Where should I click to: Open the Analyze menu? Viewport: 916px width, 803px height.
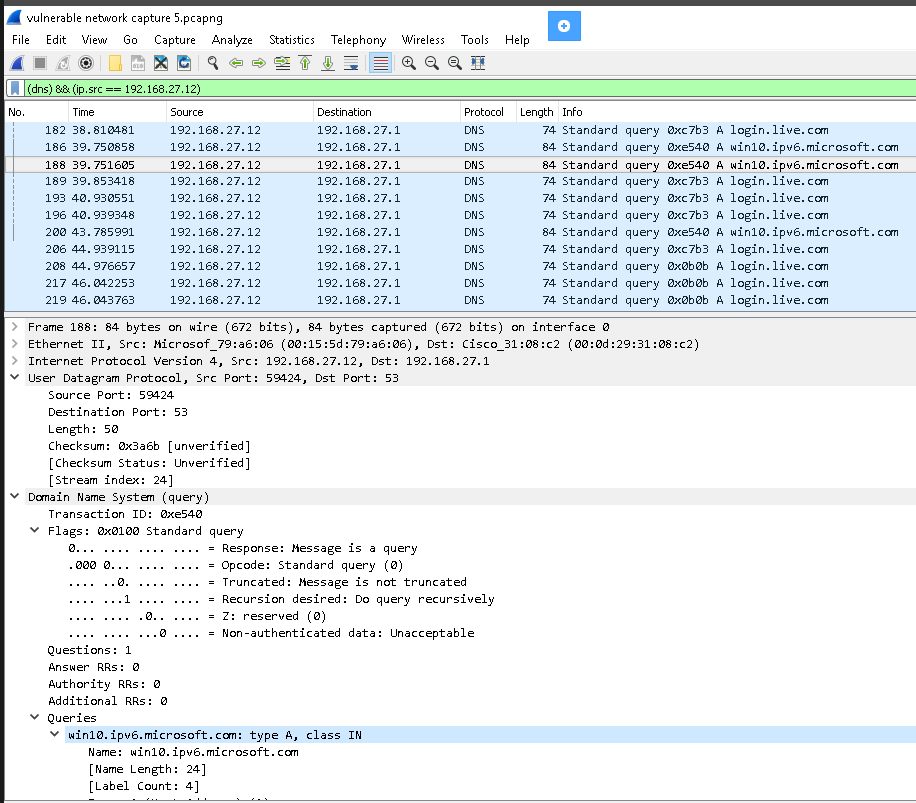pos(231,40)
